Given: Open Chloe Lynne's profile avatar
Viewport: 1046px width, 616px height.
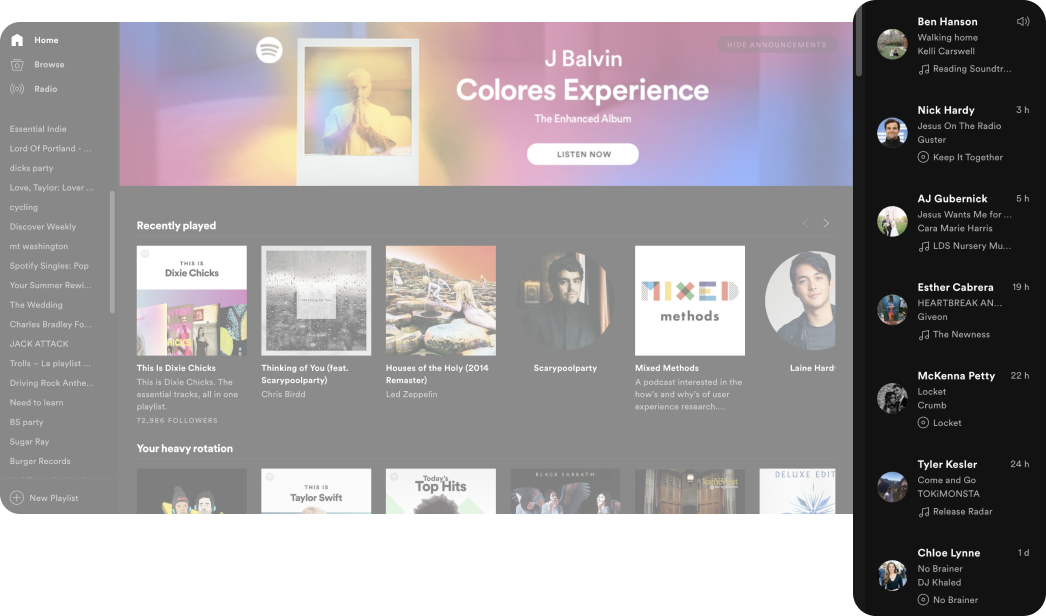Looking at the screenshot, I should [892, 575].
